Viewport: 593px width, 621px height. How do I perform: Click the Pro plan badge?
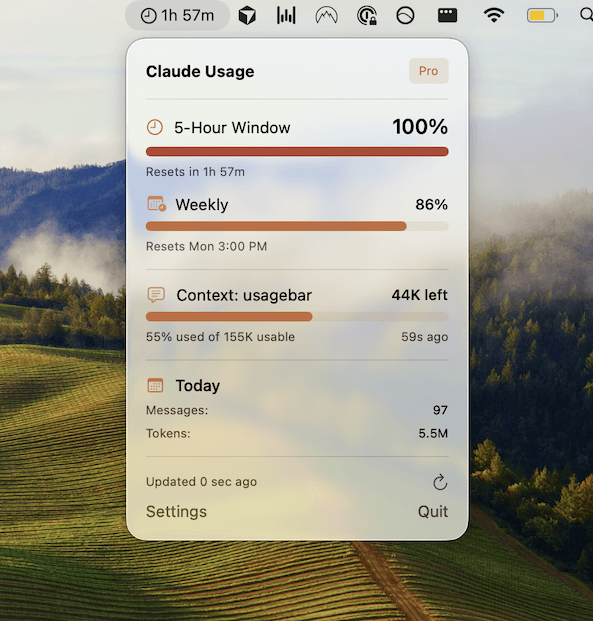(x=429, y=71)
